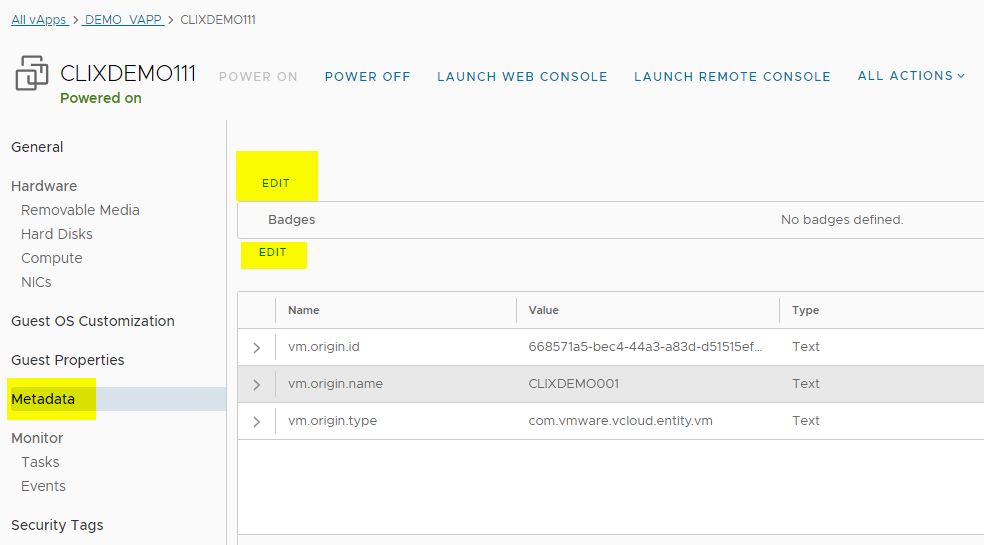Image resolution: width=984 pixels, height=545 pixels.
Task: Open Guest OS Customization
Action: pyautogui.click(x=93, y=321)
